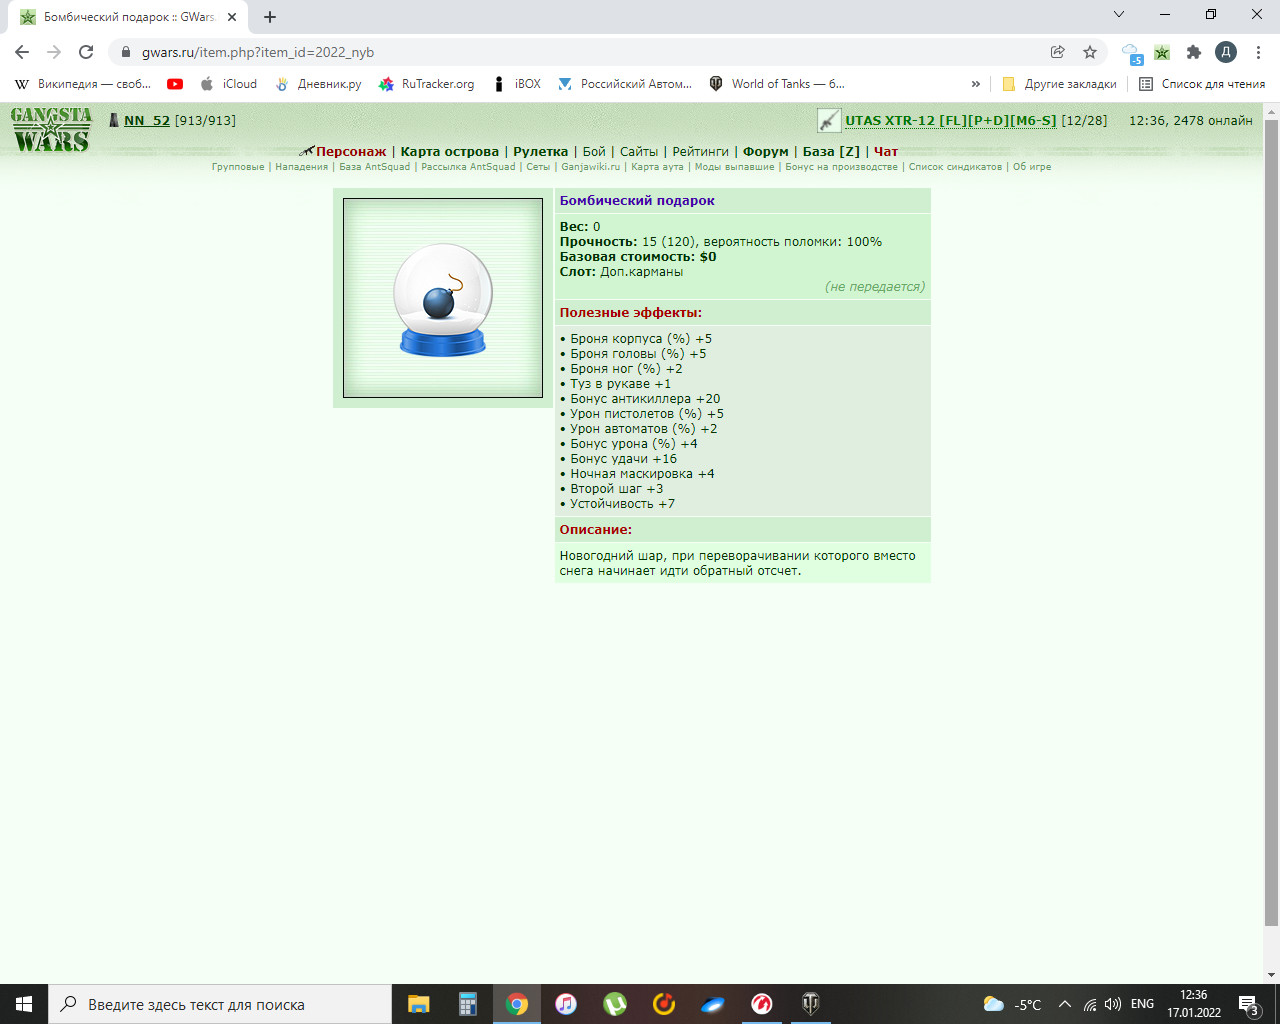
Task: Open the RuTracker.org bookmark
Action: [x=427, y=84]
